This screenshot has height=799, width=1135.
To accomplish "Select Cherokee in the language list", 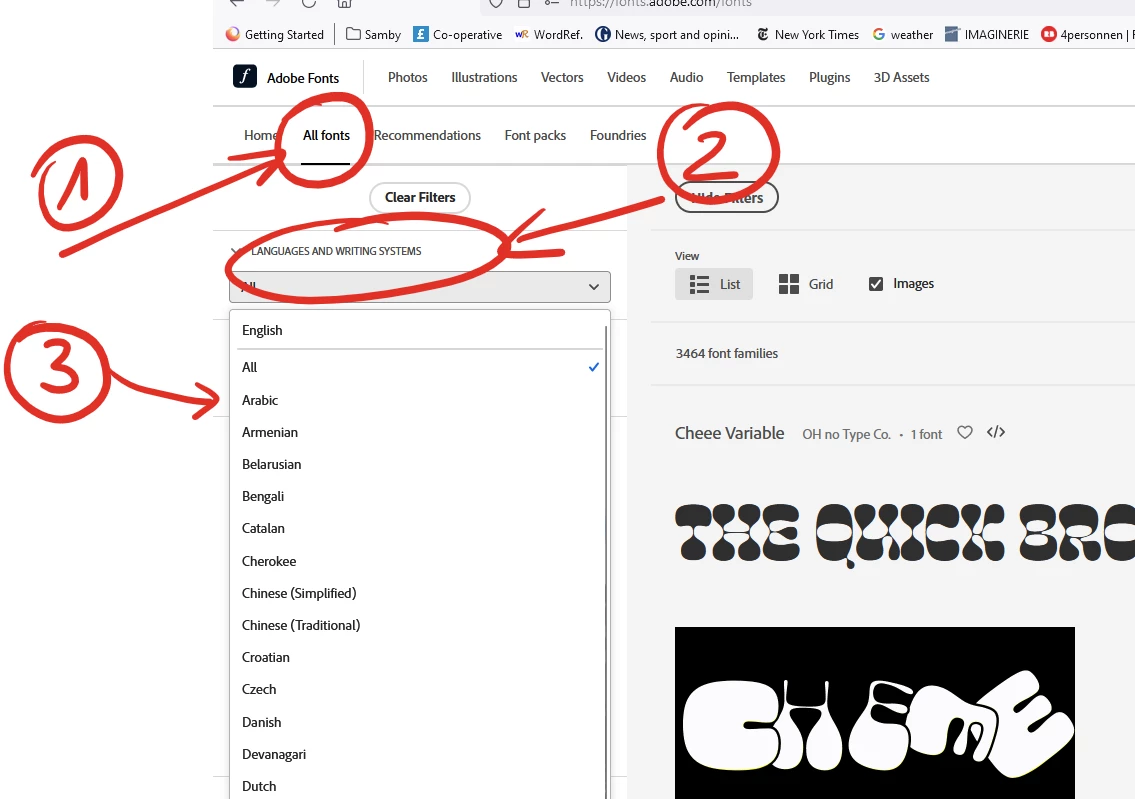I will coord(418,561).
